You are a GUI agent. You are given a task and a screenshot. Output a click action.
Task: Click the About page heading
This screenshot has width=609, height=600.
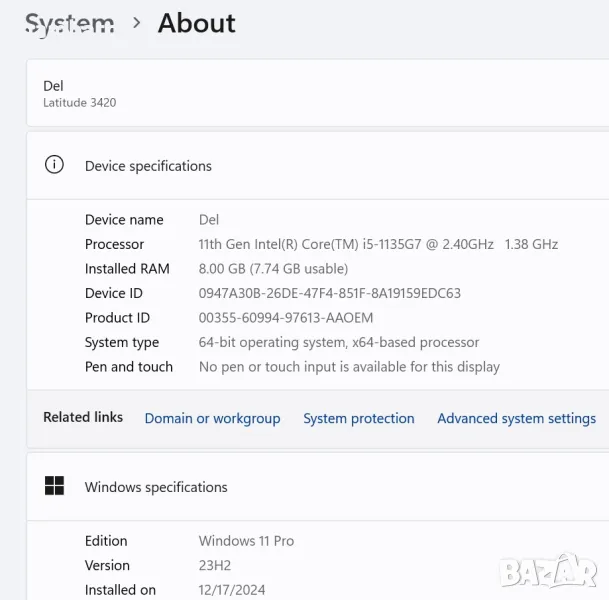197,23
